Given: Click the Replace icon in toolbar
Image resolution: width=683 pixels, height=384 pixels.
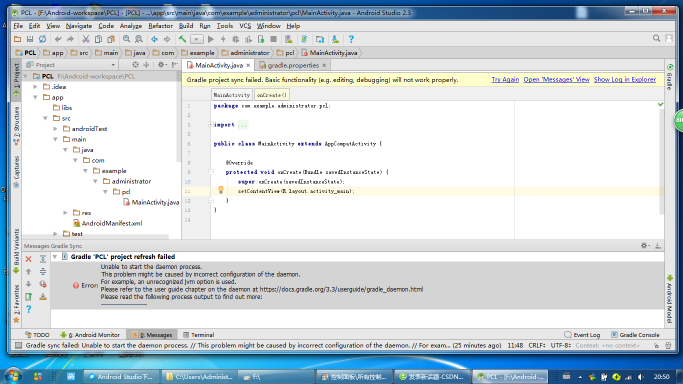Looking at the screenshot, I should tap(139, 39).
